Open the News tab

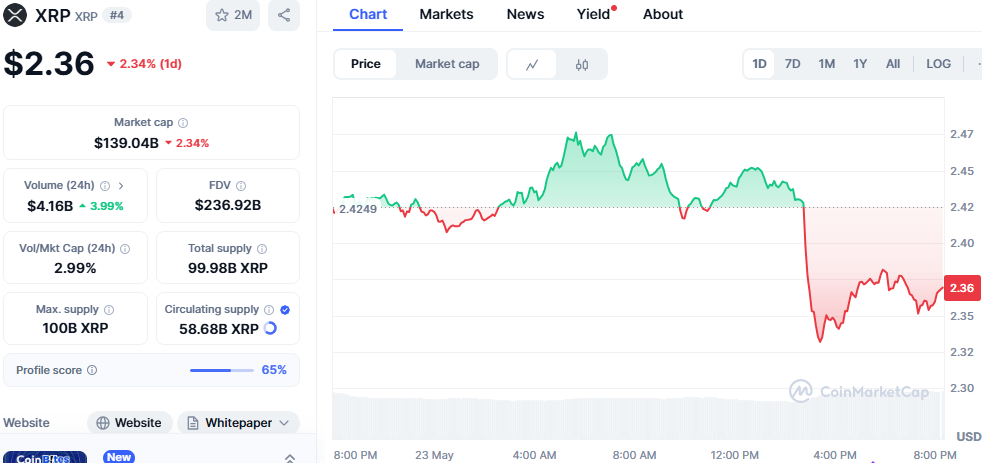[525, 14]
